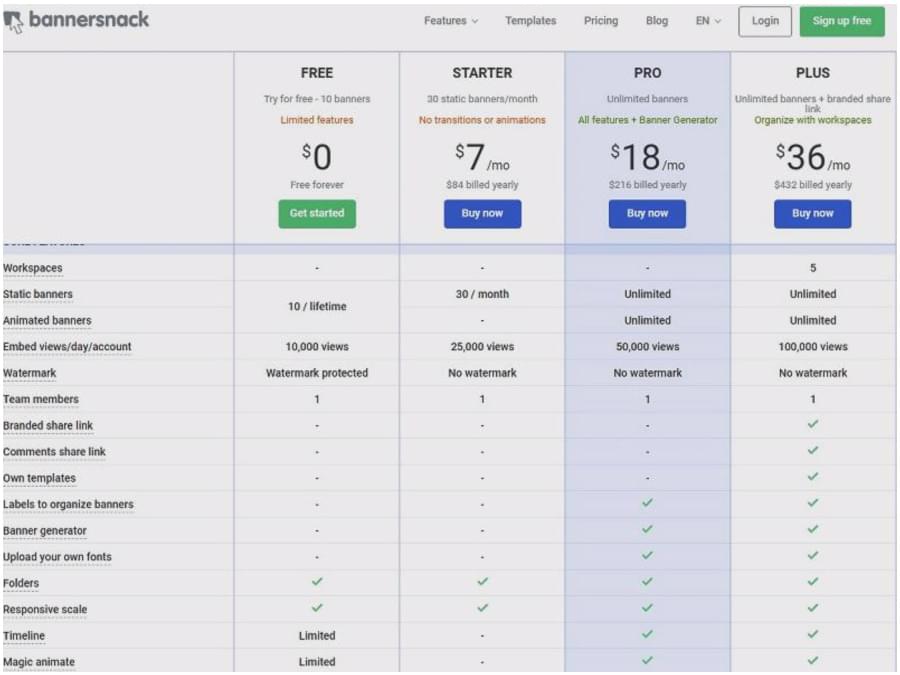Viewport: 900px width, 675px height.
Task: Click the Free checkmark for Responsive scale
Action: [317, 608]
